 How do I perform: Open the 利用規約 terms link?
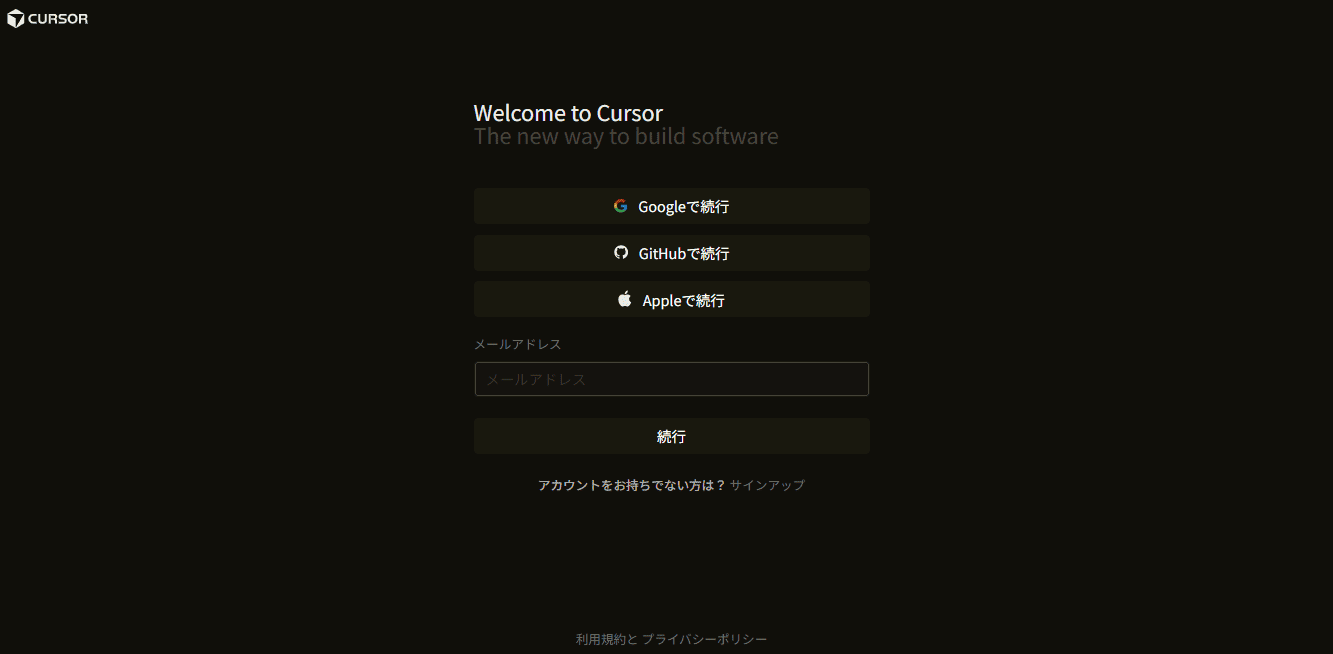[x=601, y=639]
